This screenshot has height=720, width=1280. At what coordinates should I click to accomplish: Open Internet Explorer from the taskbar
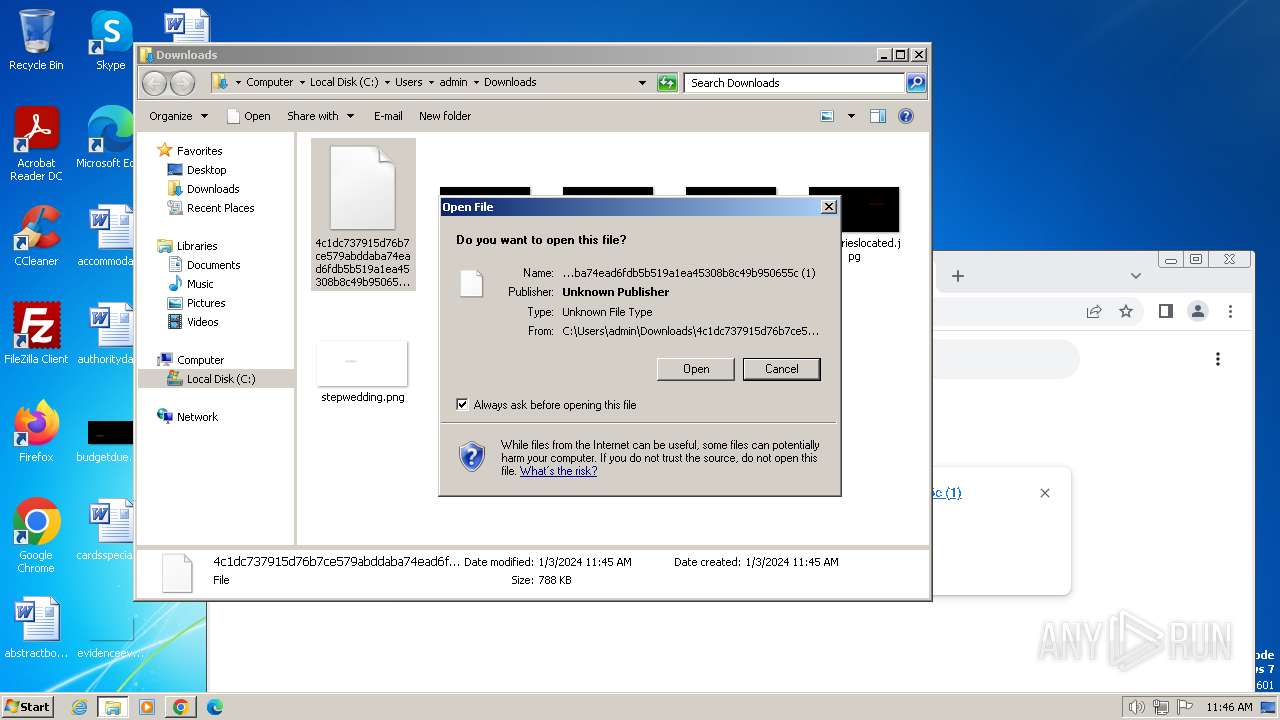coord(80,707)
